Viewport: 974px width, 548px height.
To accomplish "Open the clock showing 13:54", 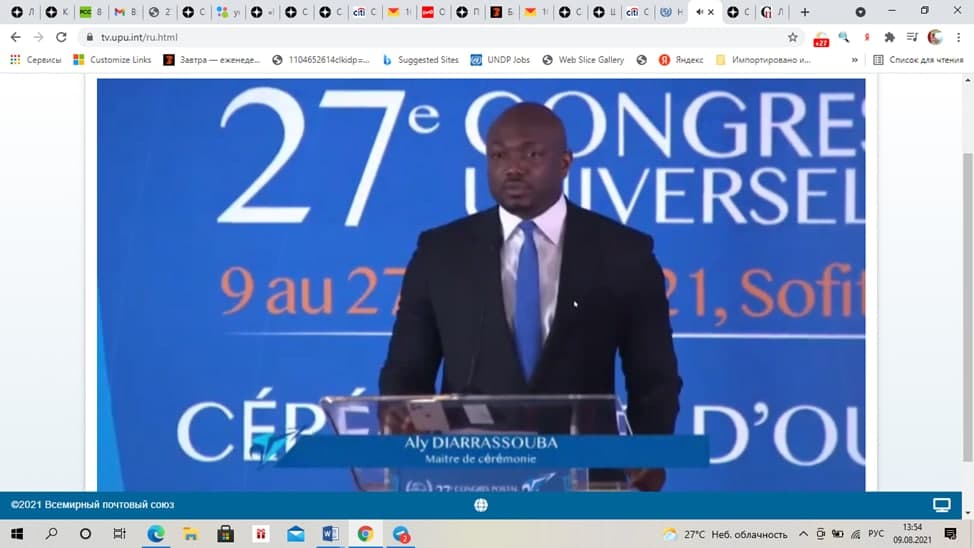I will click(x=913, y=534).
